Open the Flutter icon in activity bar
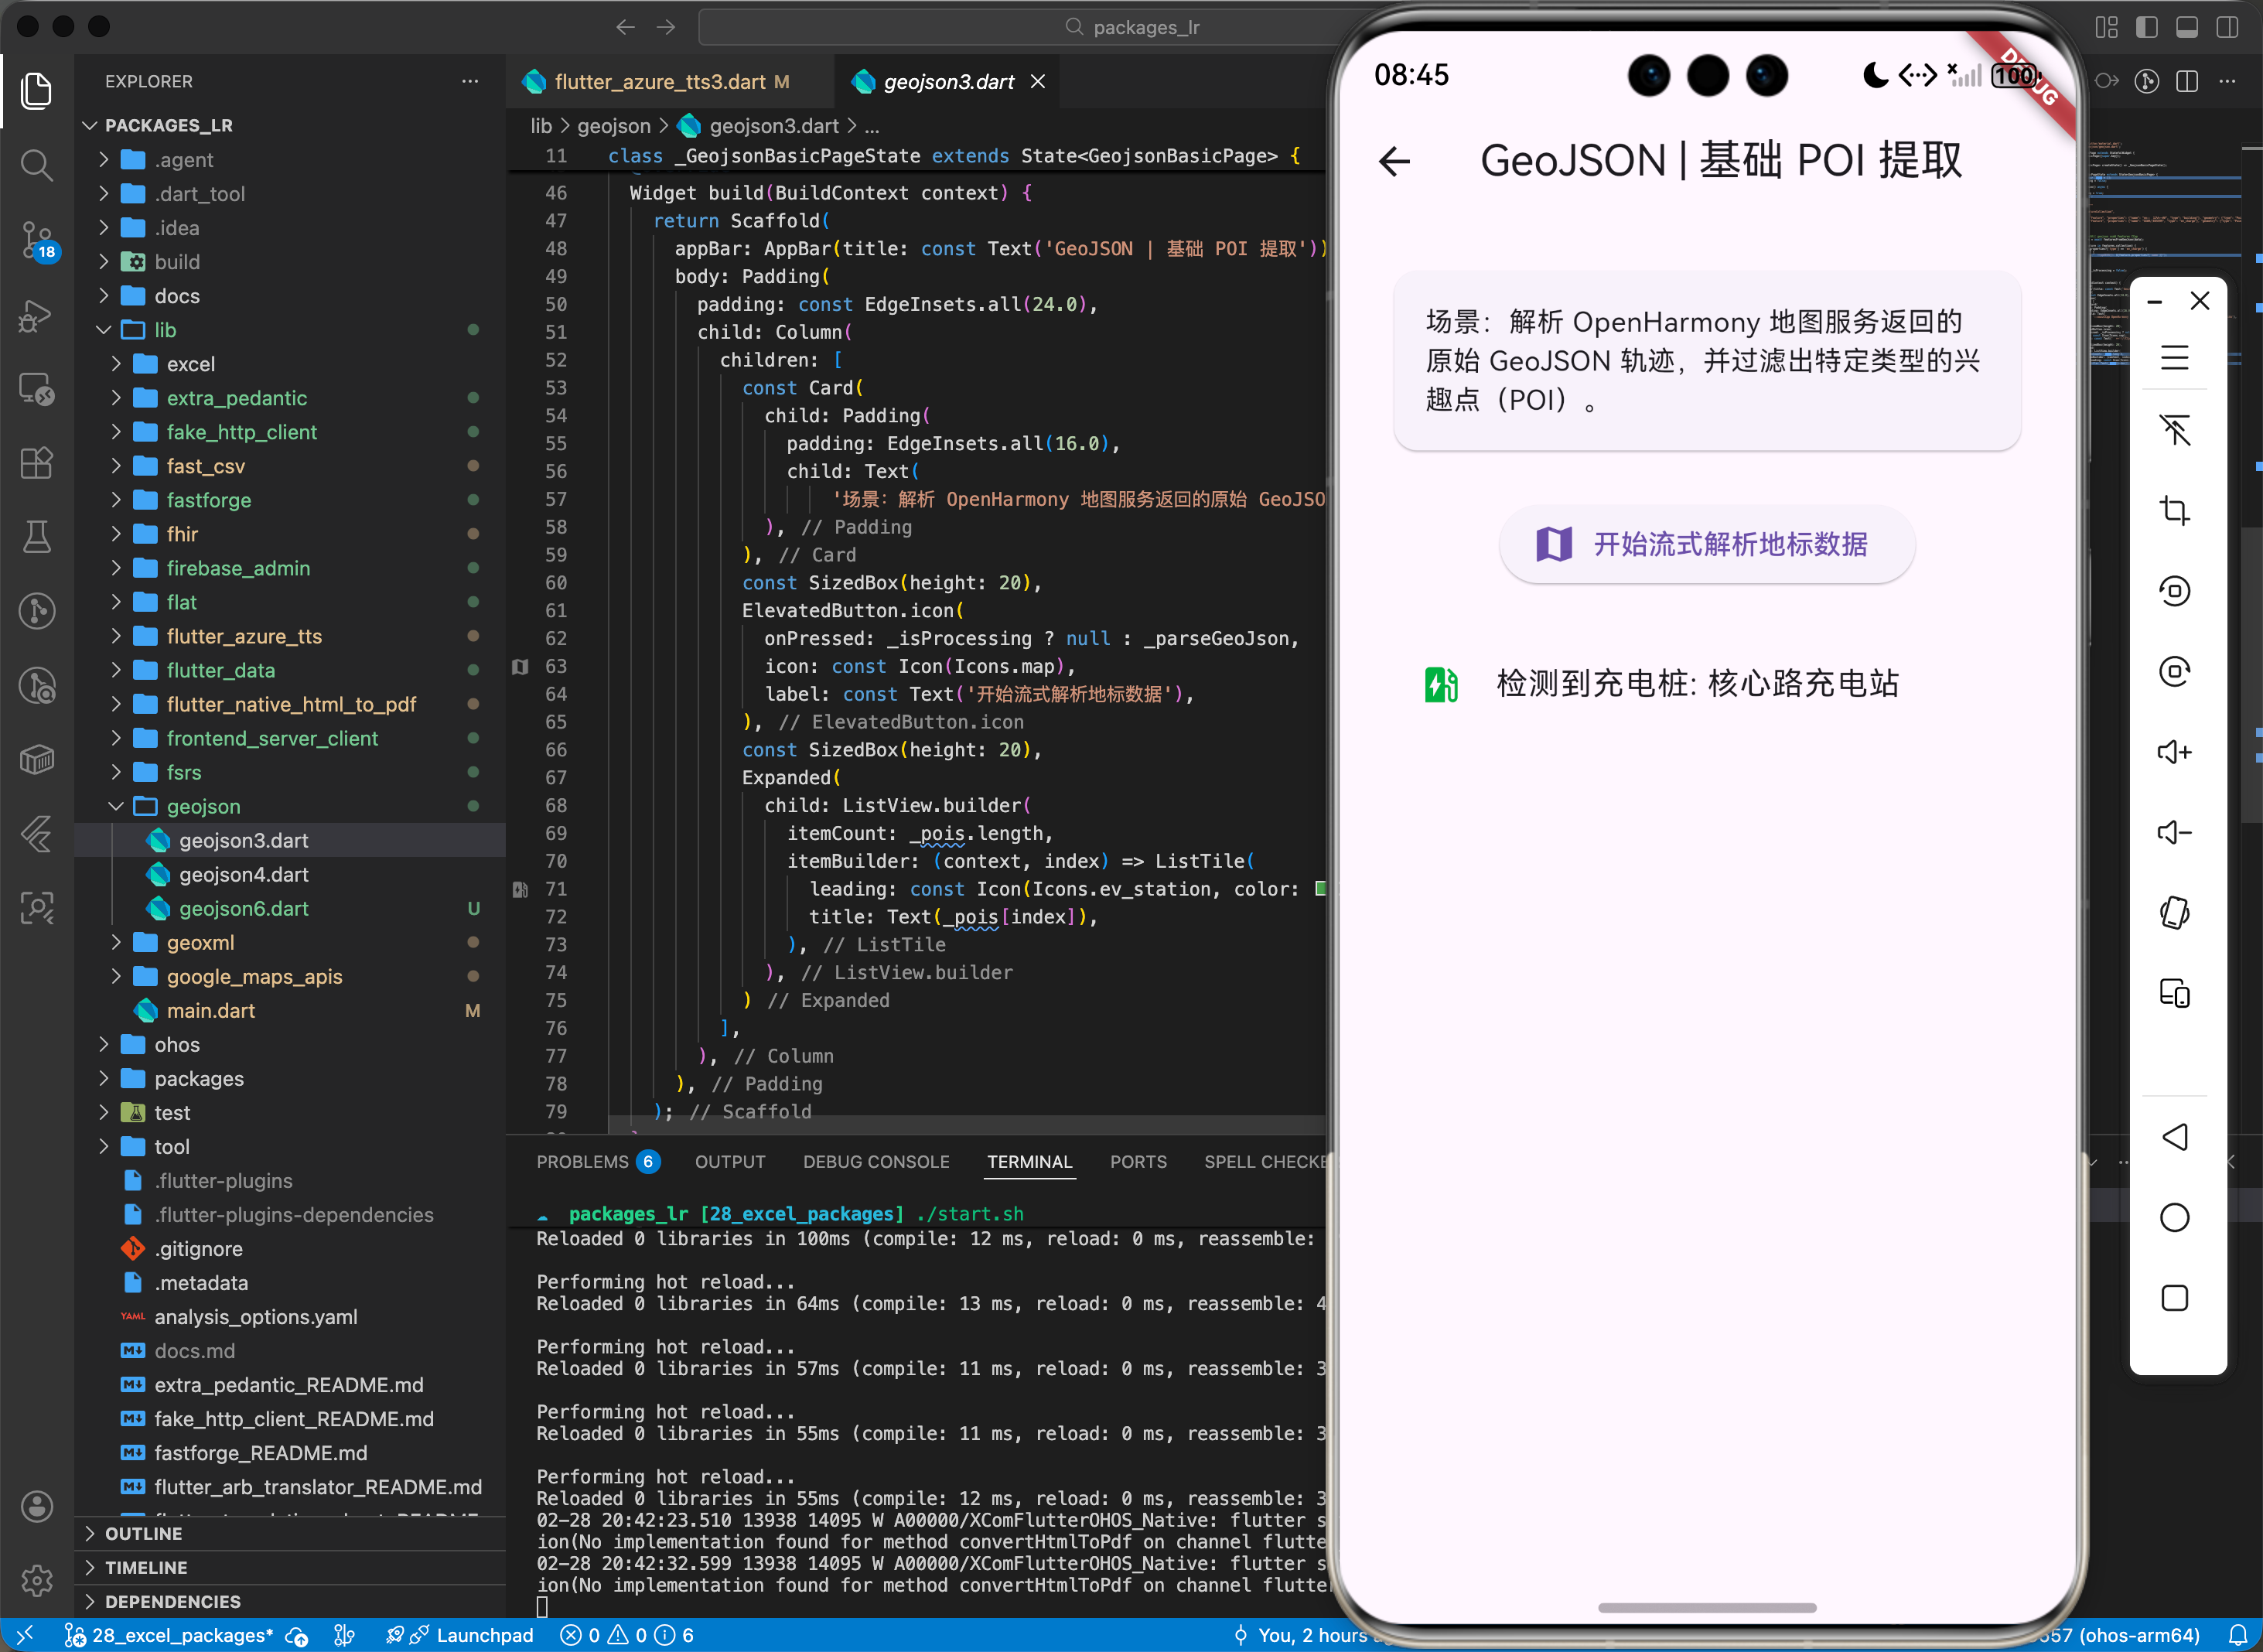This screenshot has height=1652, width=2263. click(37, 833)
